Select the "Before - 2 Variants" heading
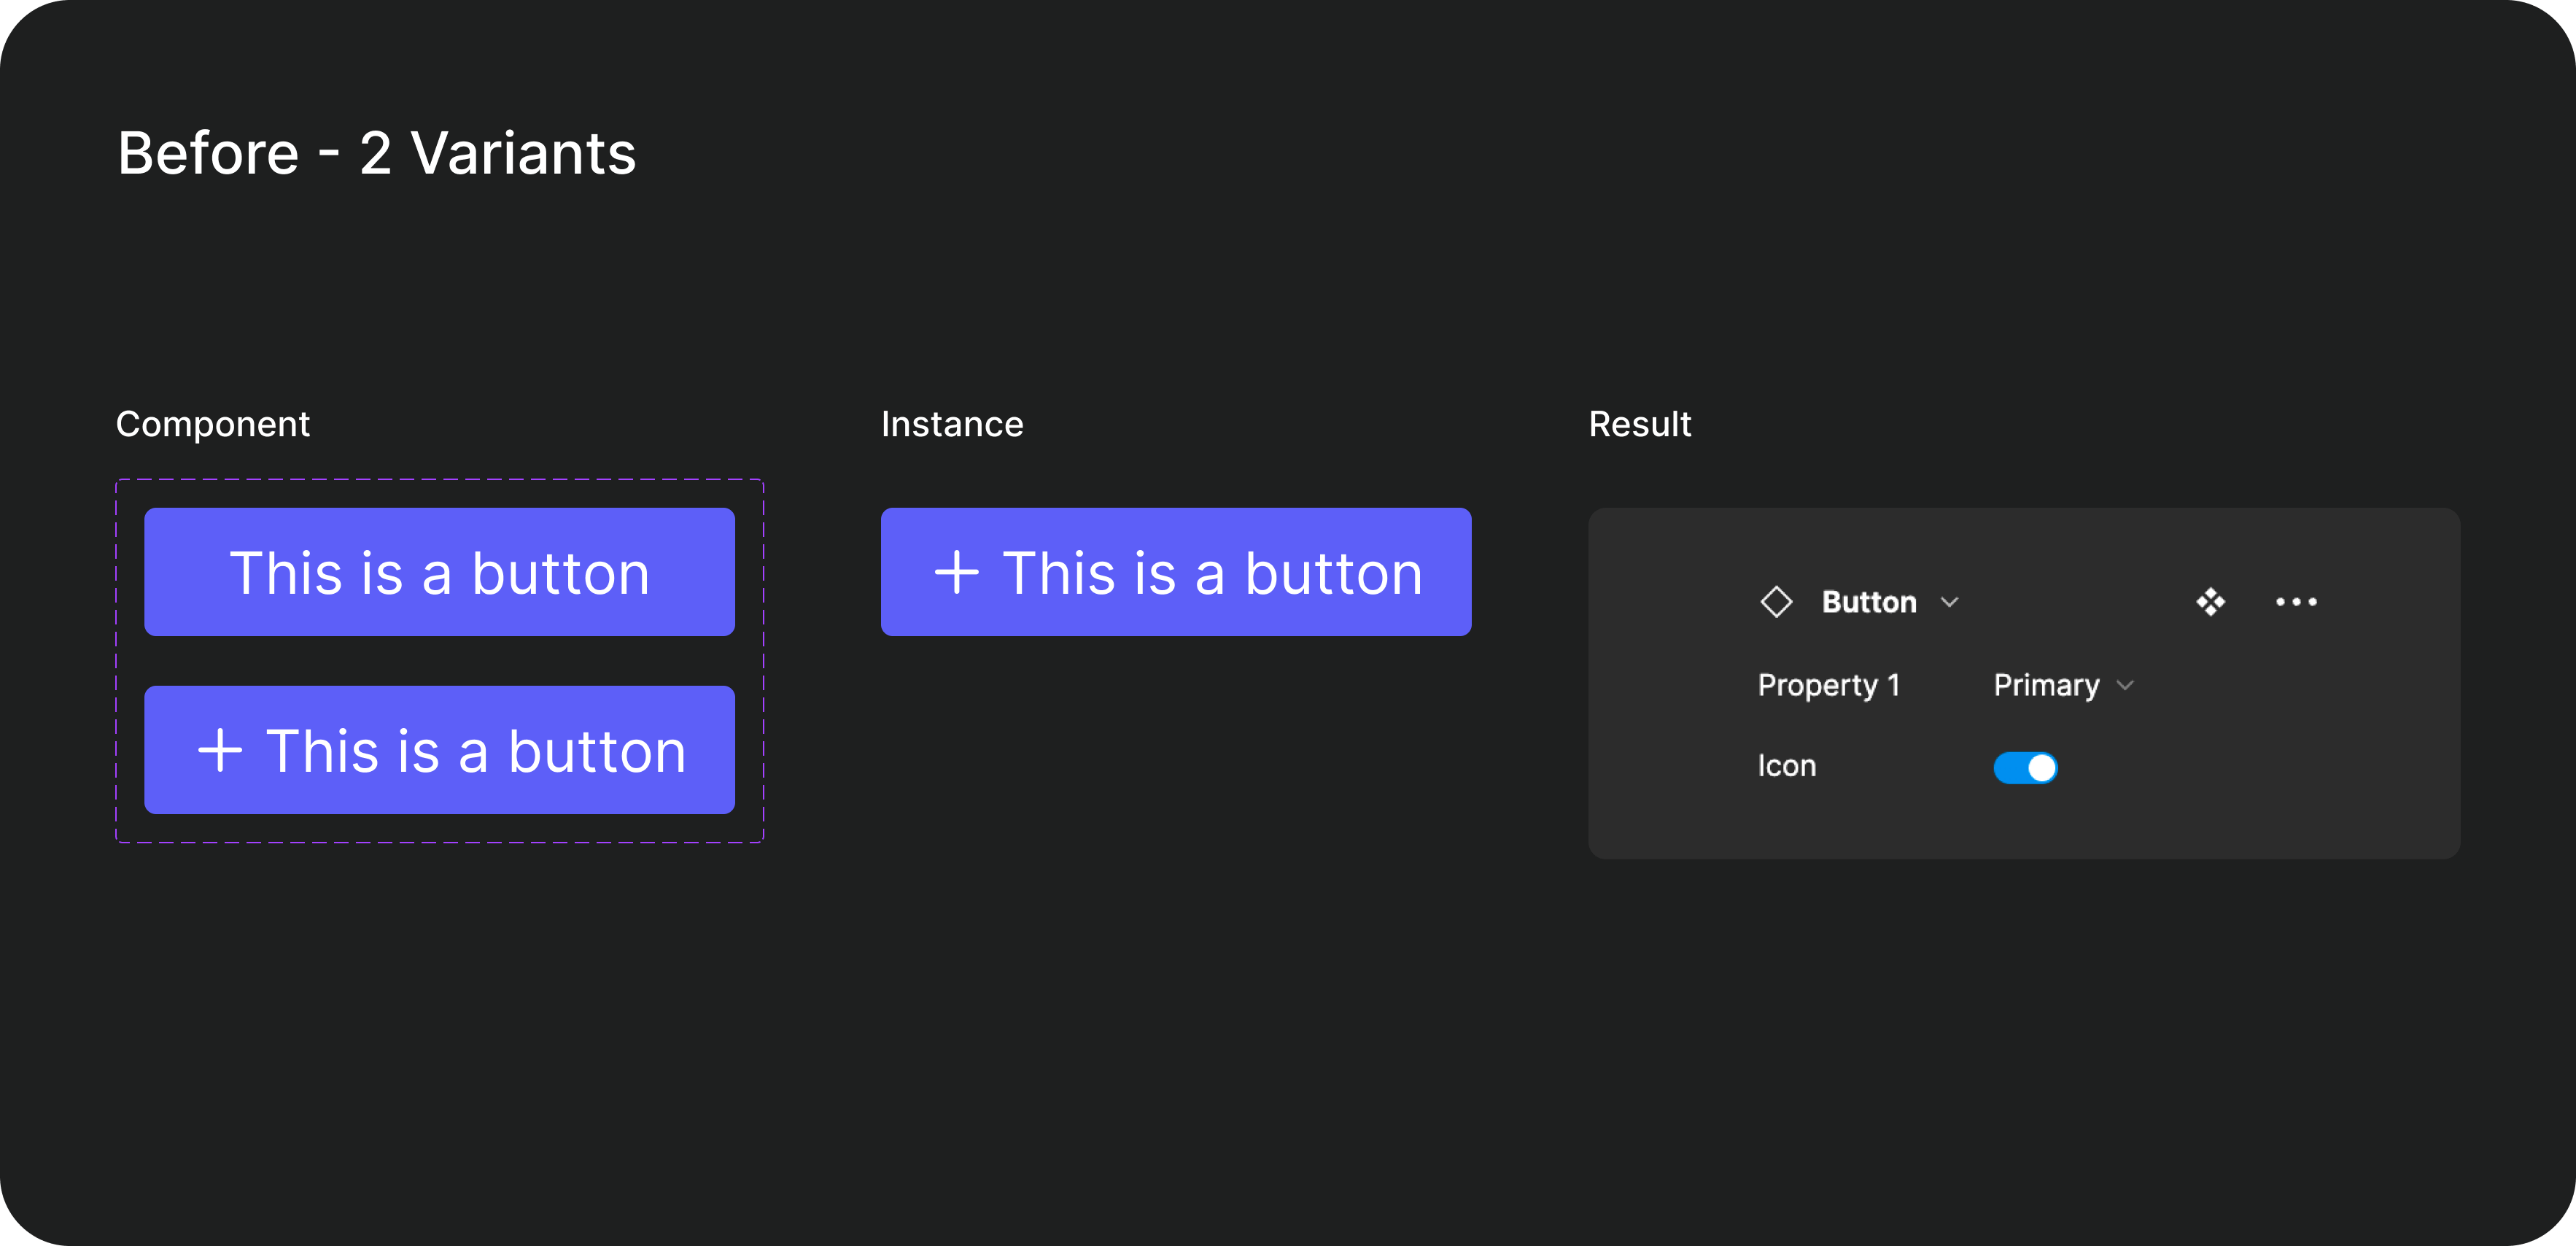 377,153
